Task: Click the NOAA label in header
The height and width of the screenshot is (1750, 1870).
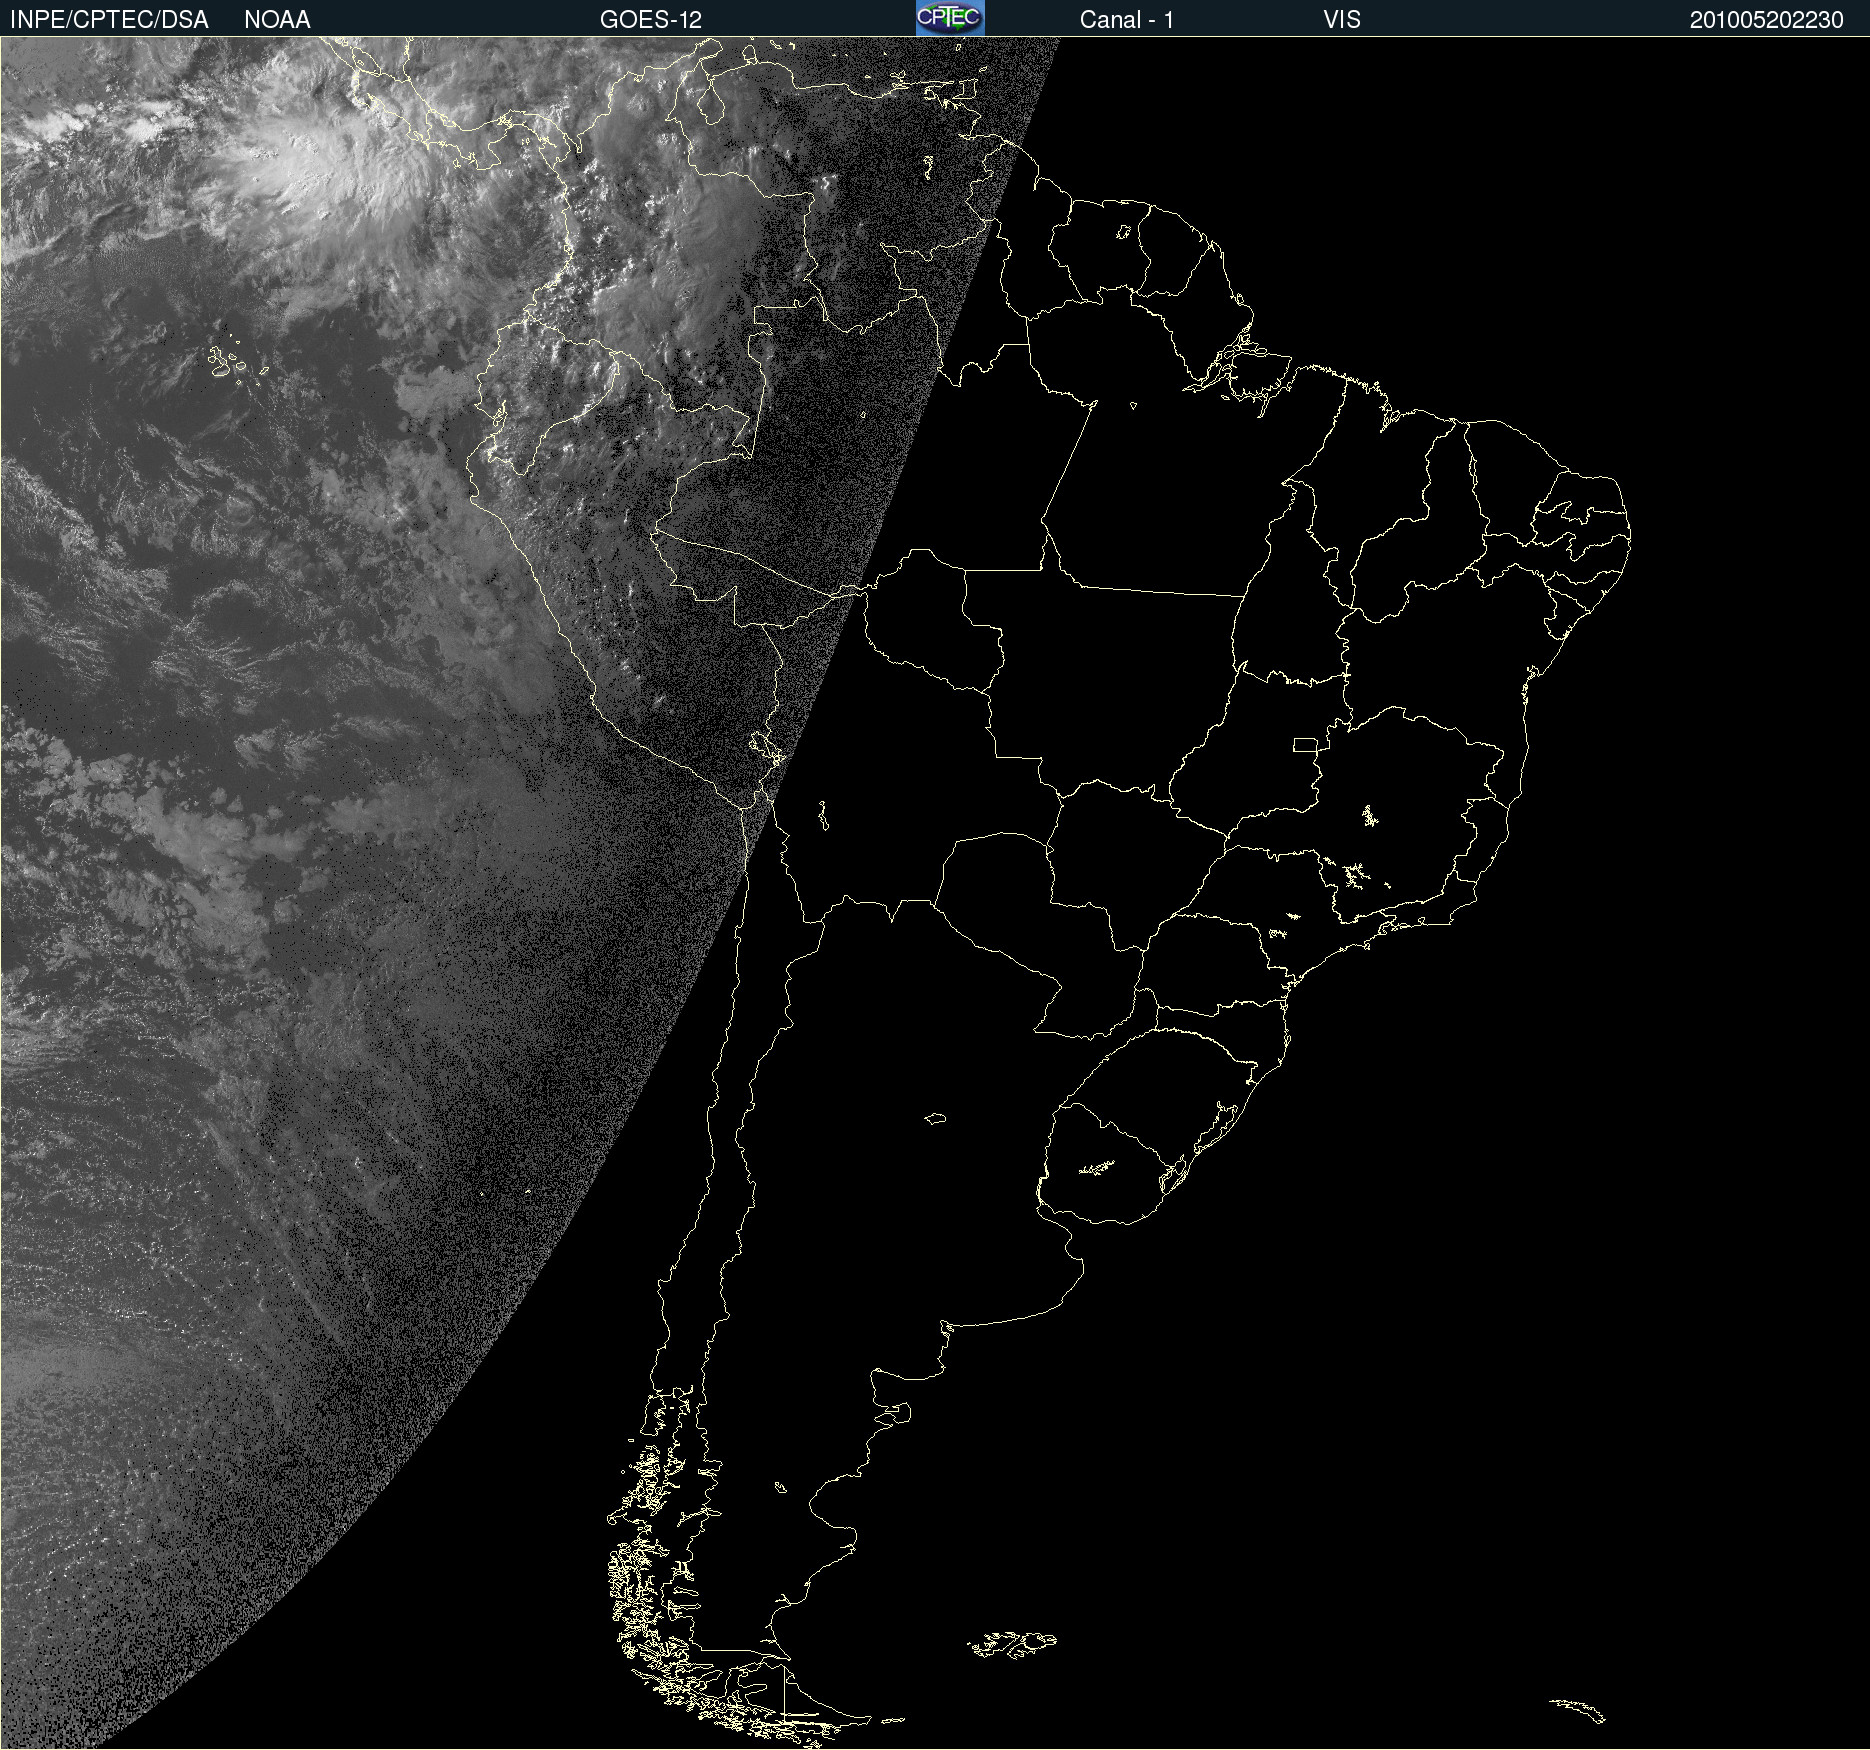Action: pos(277,20)
